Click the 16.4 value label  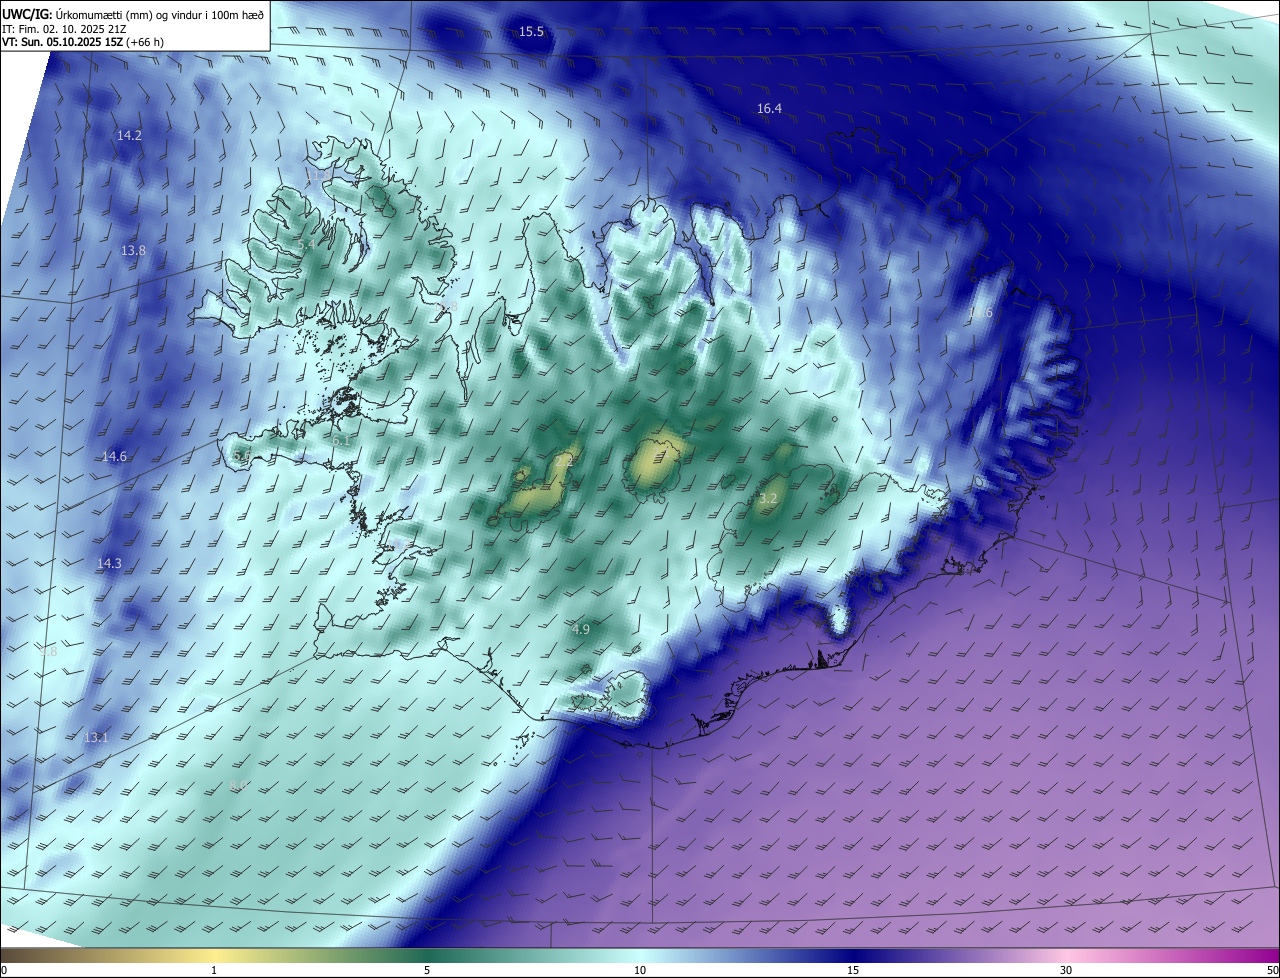769,108
